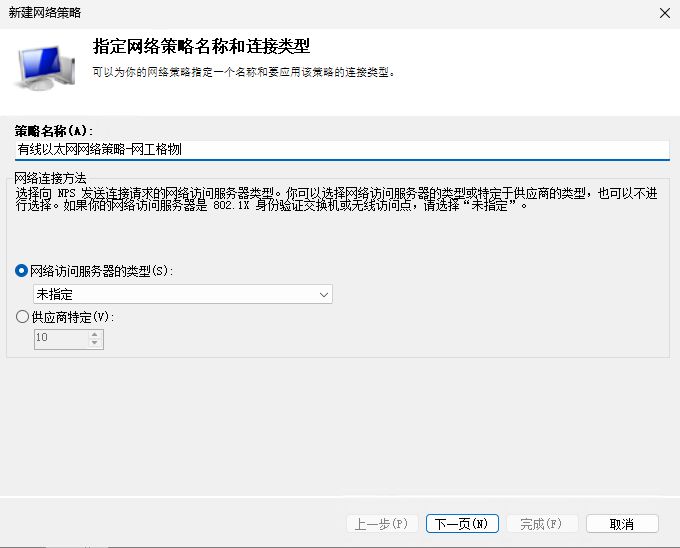Click the 指定网络策略名称和连接类型 heading
680x548 pixels.
[x=201, y=47]
